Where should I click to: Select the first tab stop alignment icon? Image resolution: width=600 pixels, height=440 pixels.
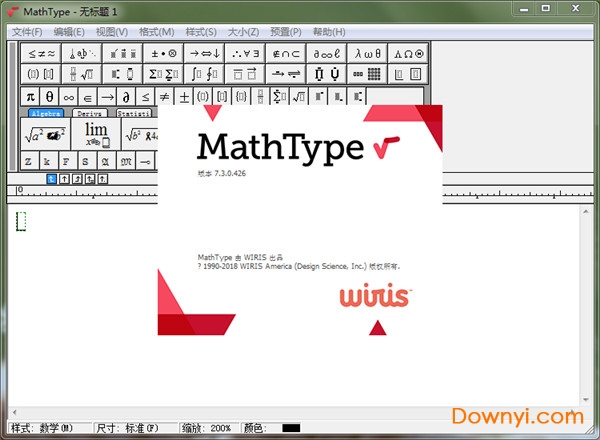[53, 178]
